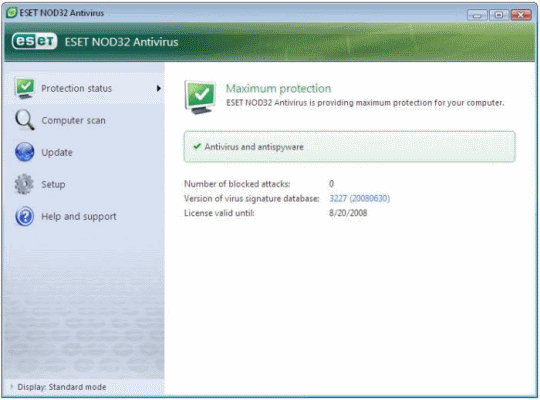Screen dimensions: 540x400
Task: Click the Version of virus signature database label
Action: coord(252,198)
